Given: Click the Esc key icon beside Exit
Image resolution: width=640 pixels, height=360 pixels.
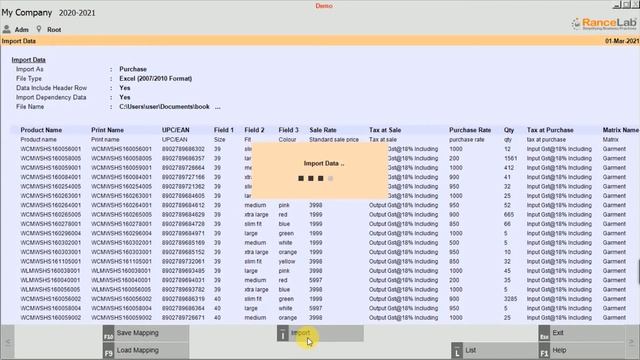Looking at the screenshot, I should [544, 334].
